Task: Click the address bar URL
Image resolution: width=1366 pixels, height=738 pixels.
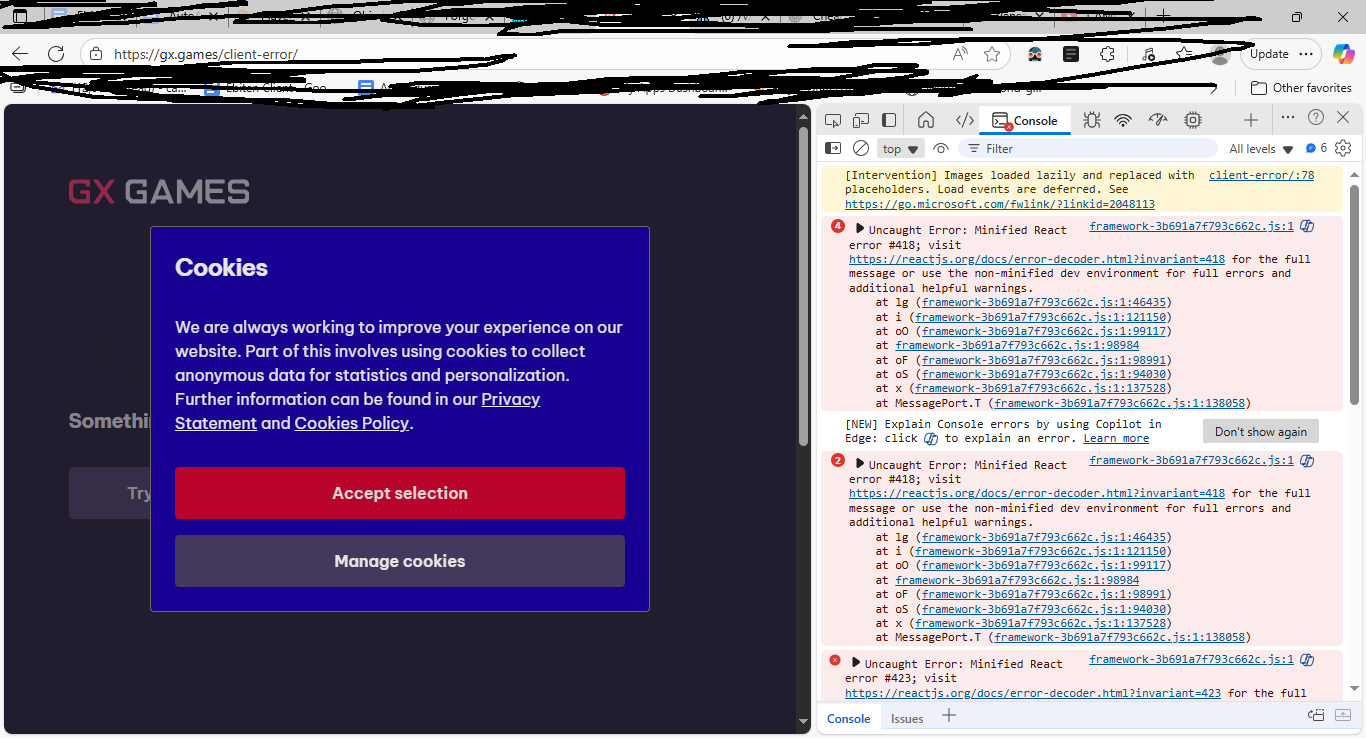Action: (205, 55)
